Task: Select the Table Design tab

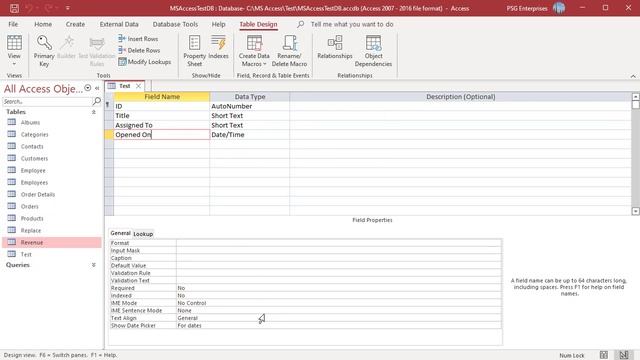Action: pyautogui.click(x=258, y=24)
